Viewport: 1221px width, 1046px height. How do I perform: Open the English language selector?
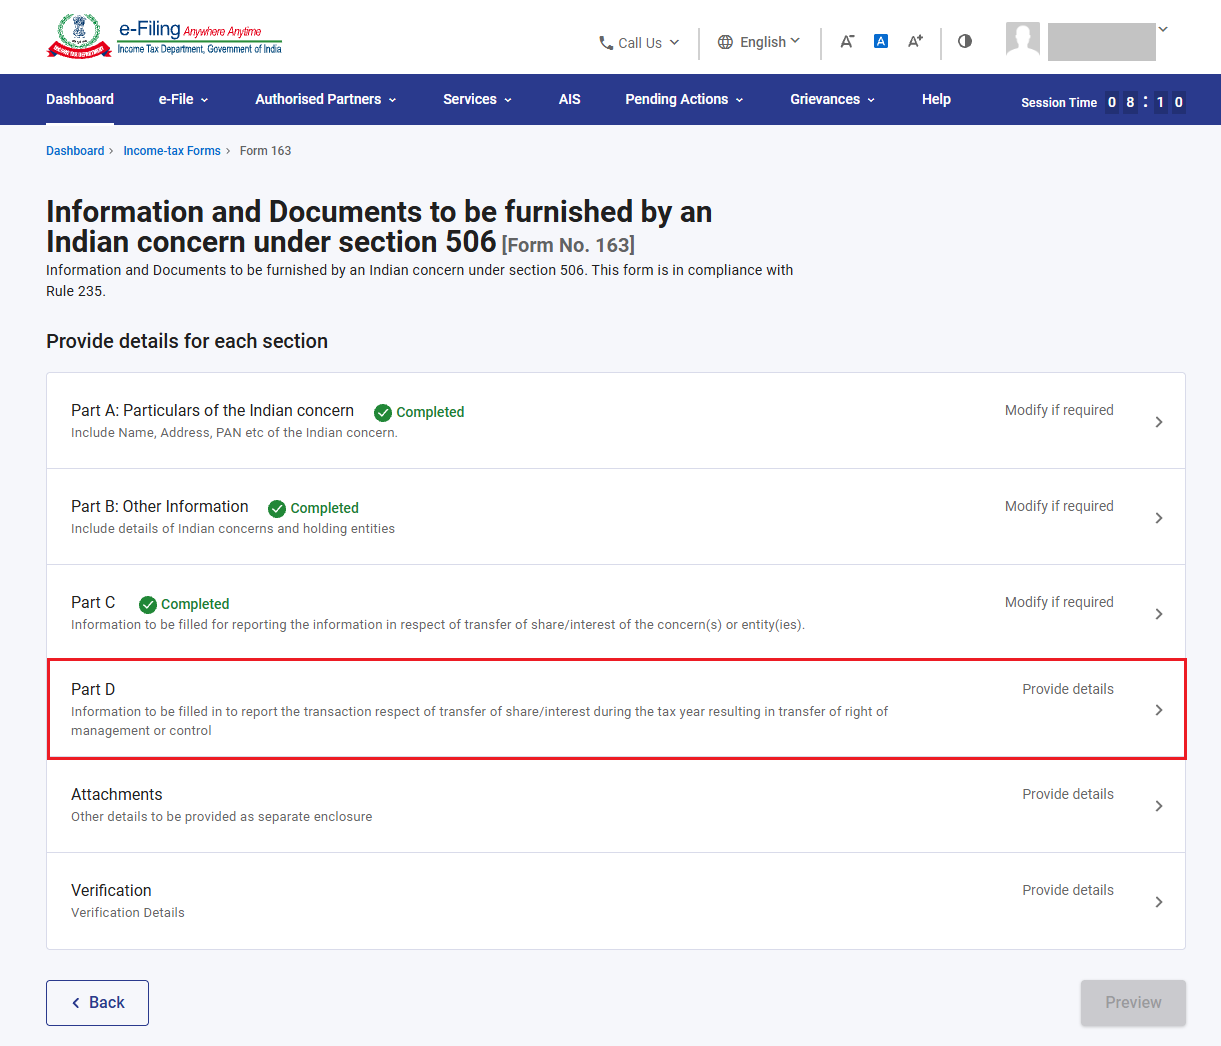click(759, 42)
